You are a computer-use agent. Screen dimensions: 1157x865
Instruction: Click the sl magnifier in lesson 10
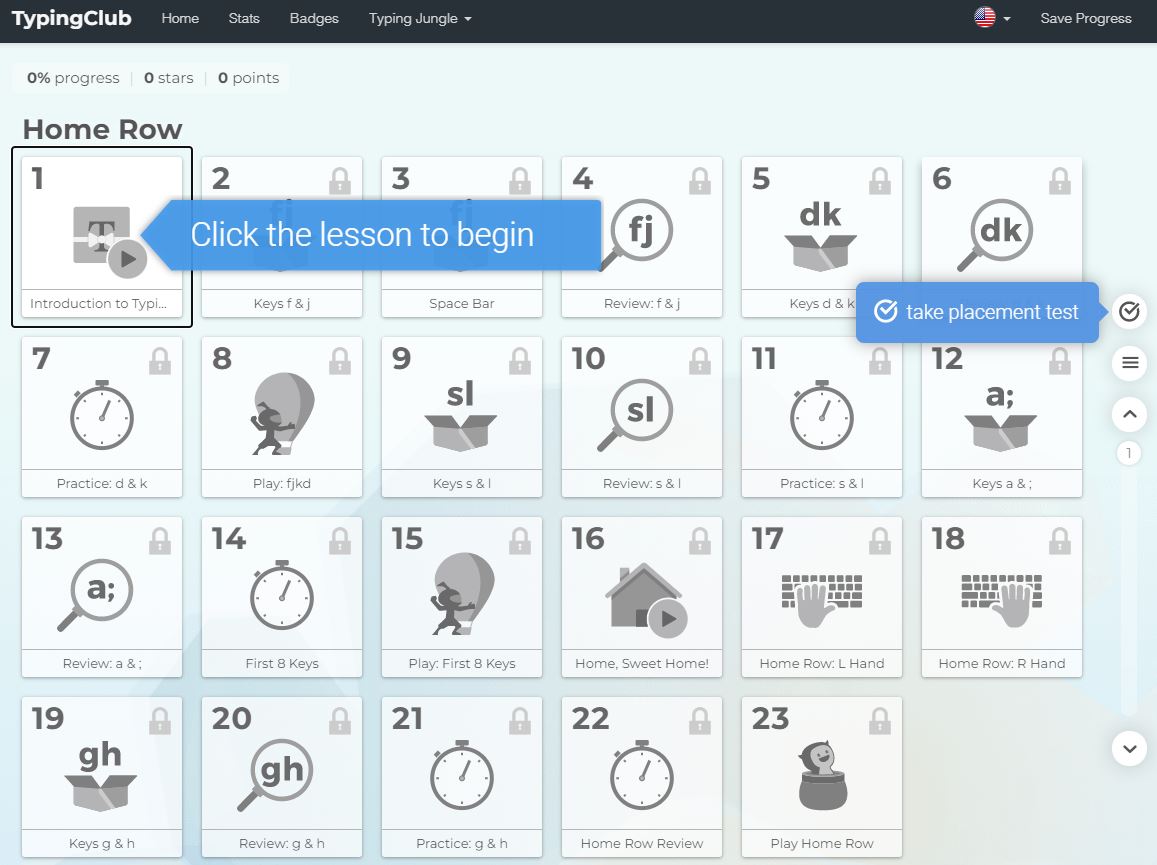635,415
